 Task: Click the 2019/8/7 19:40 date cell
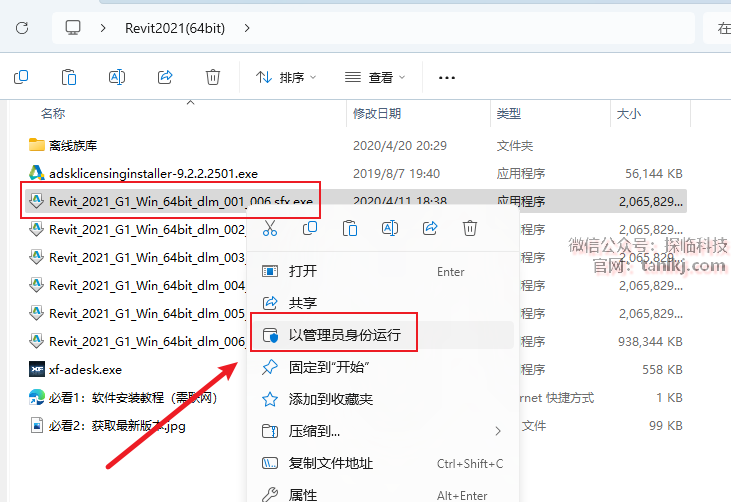[x=396, y=174]
